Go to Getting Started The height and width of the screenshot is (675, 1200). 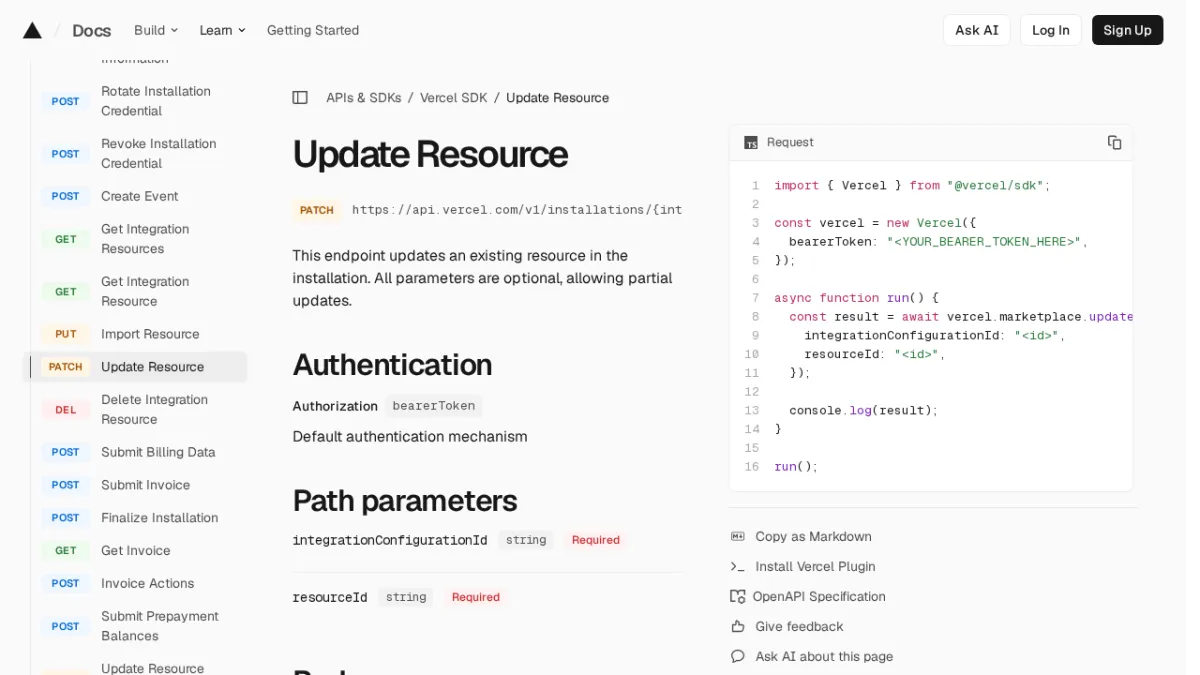click(x=313, y=30)
